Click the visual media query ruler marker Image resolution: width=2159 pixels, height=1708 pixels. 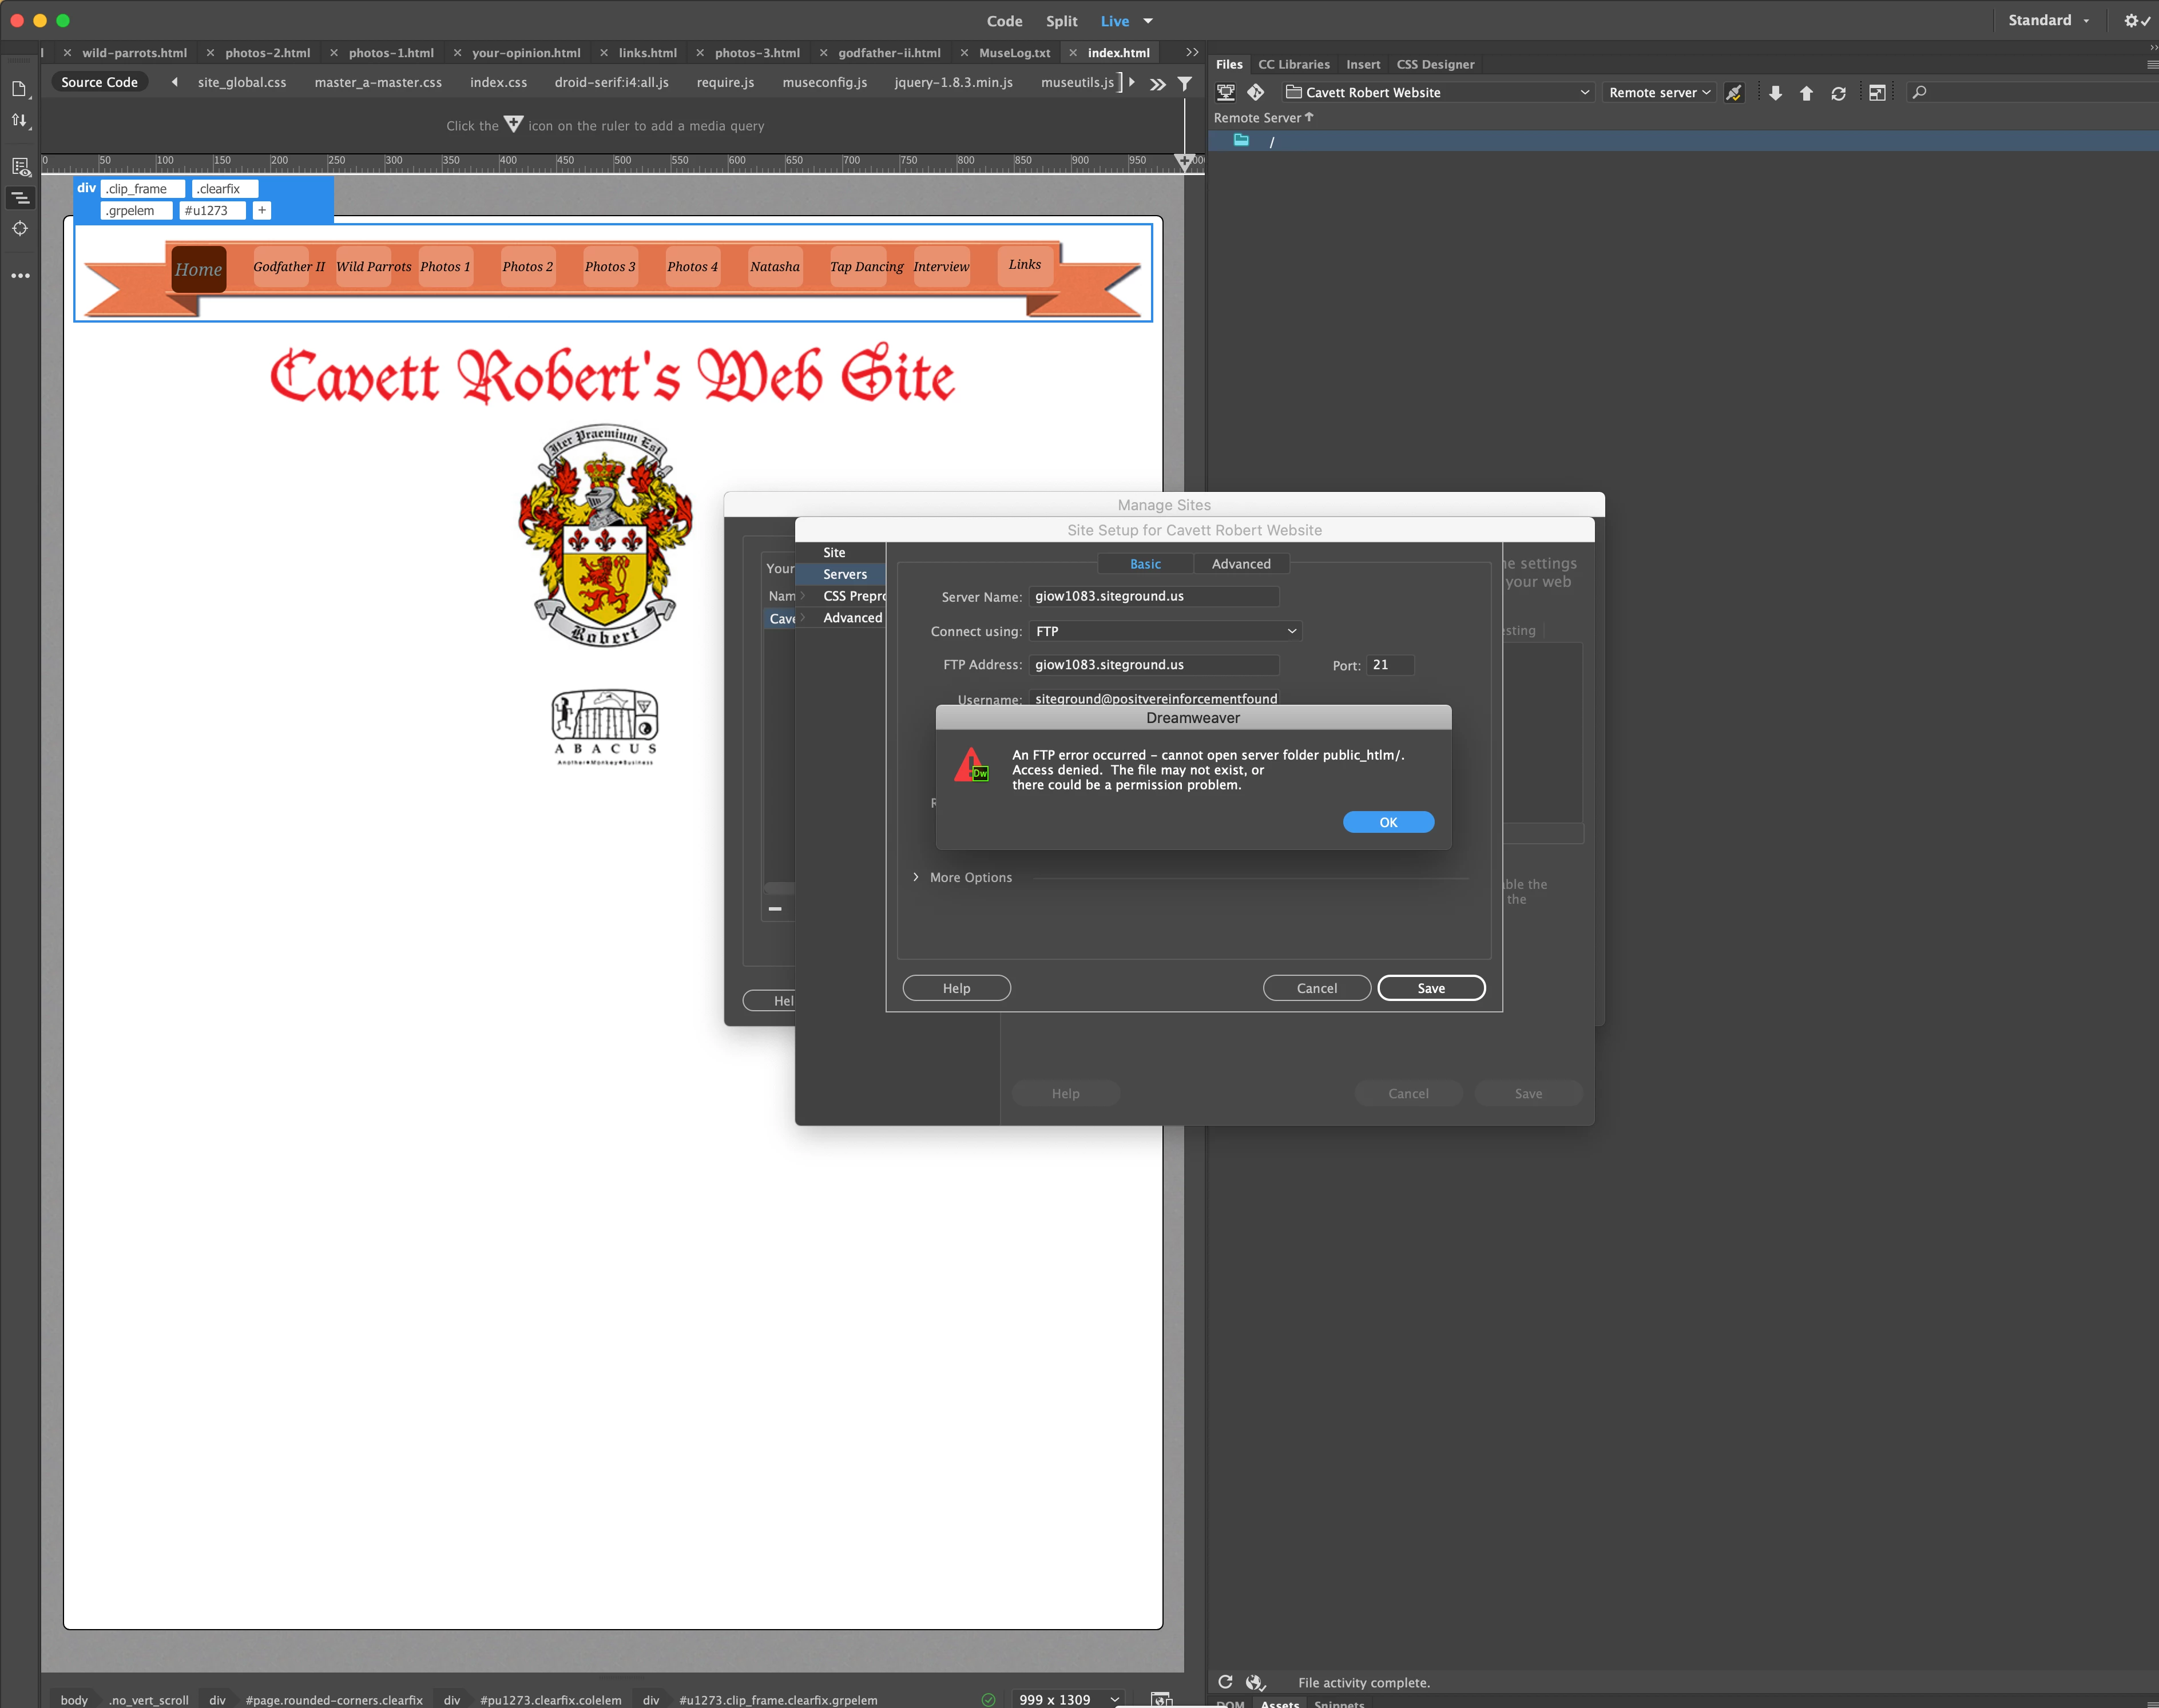[x=1185, y=161]
